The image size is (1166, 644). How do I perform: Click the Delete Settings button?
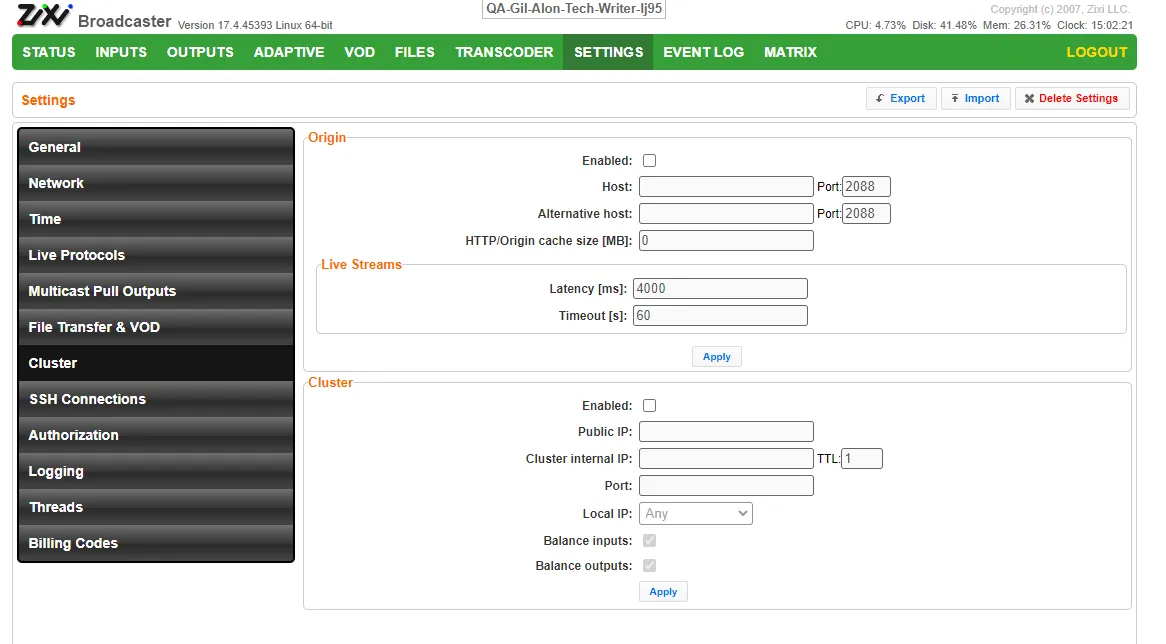coord(1072,98)
